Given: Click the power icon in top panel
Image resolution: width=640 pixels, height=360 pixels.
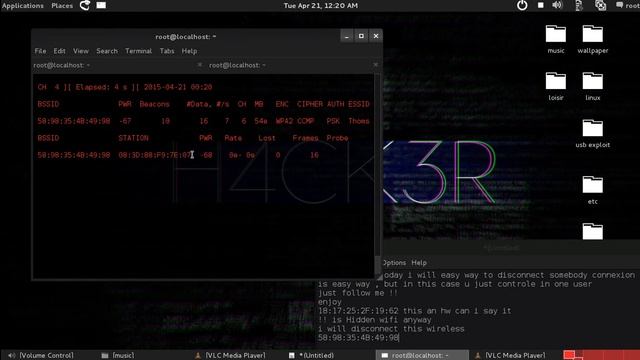Looking at the screenshot, I should (522, 5).
